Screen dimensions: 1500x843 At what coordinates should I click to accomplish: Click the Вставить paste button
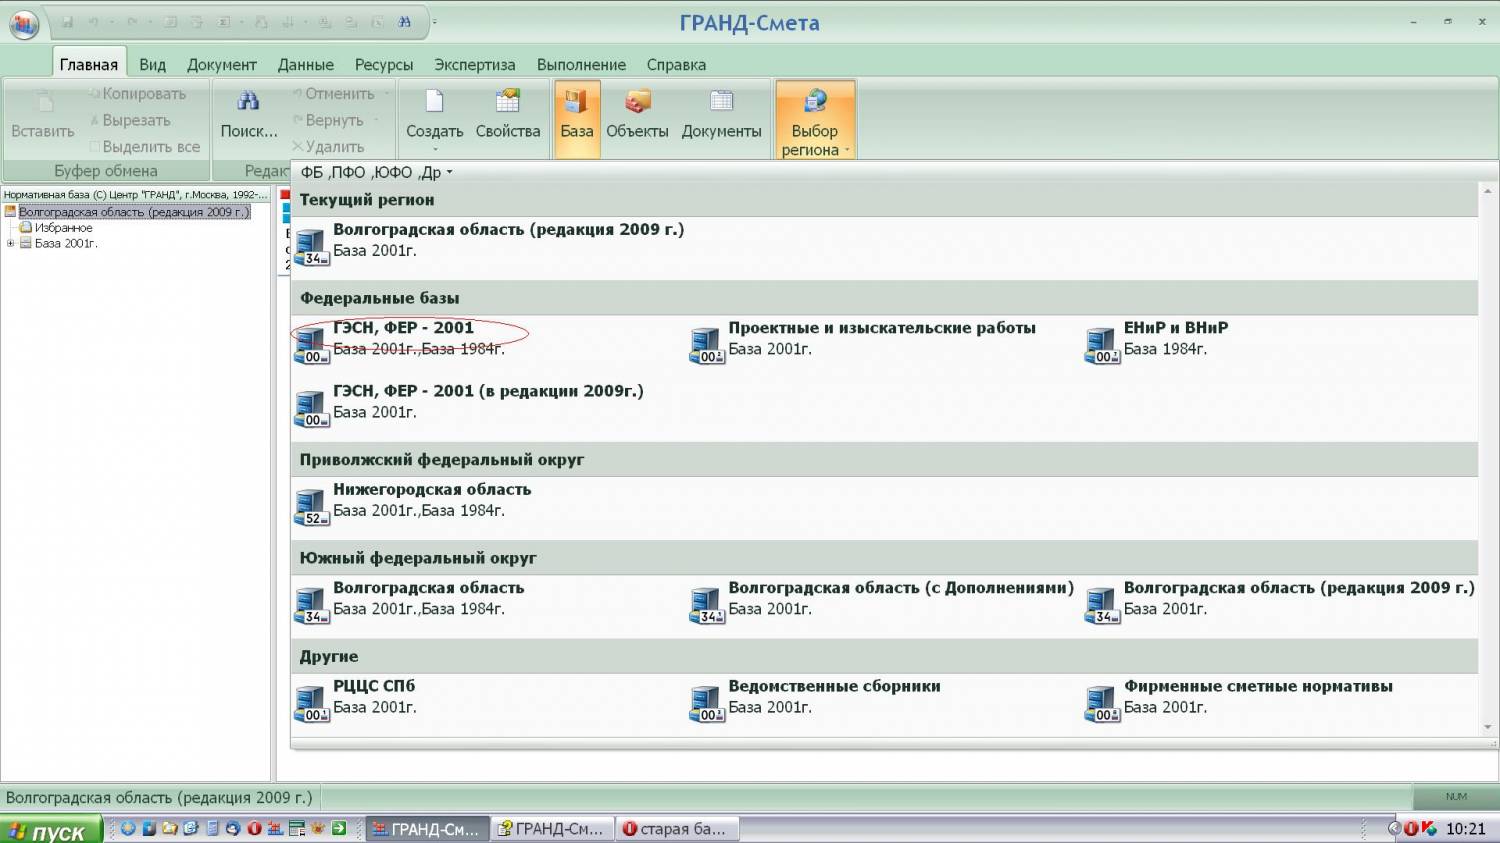click(42, 115)
